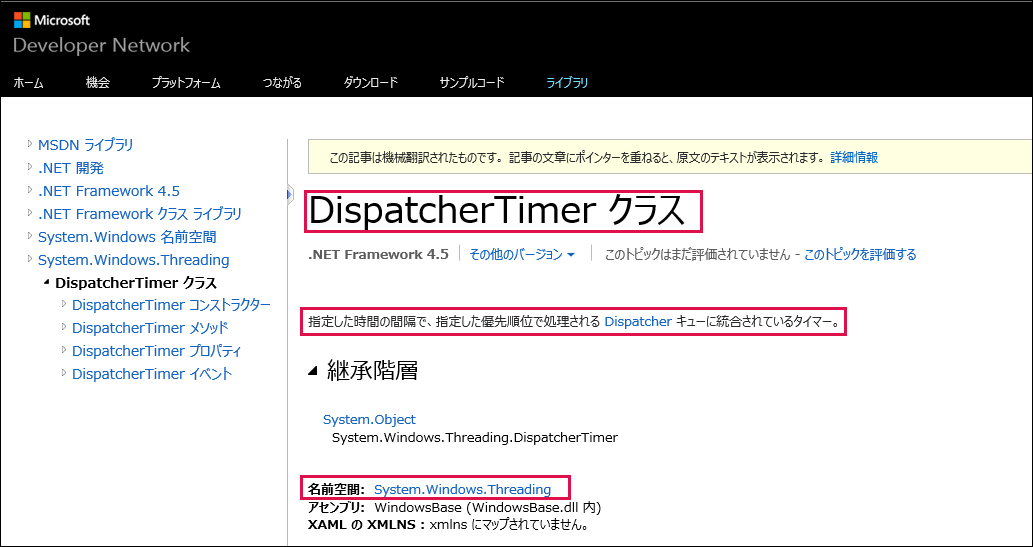Click このトピックを評価する link
1033x547 pixels.
860,254
